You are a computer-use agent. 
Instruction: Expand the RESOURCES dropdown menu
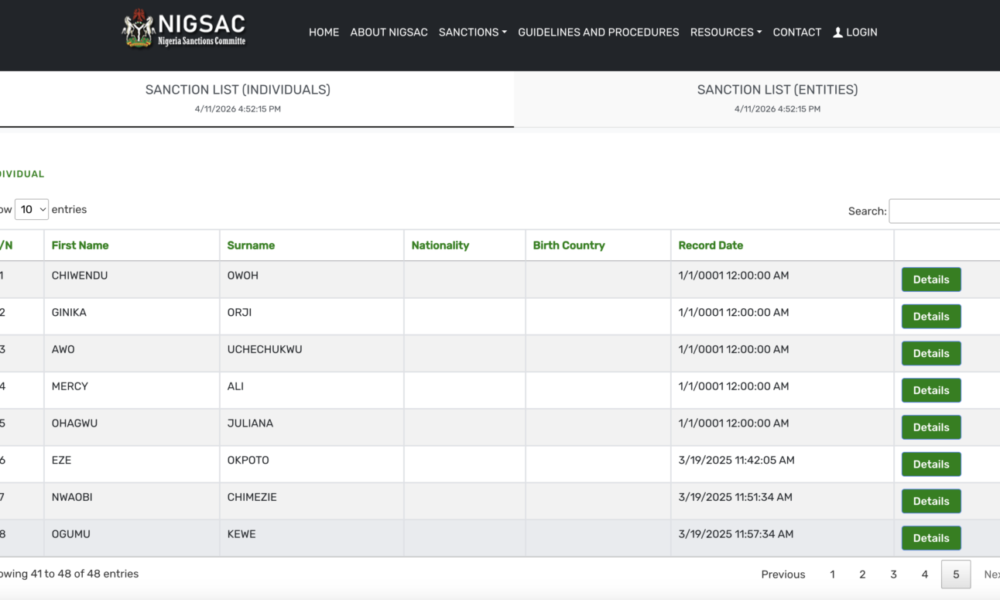[725, 32]
